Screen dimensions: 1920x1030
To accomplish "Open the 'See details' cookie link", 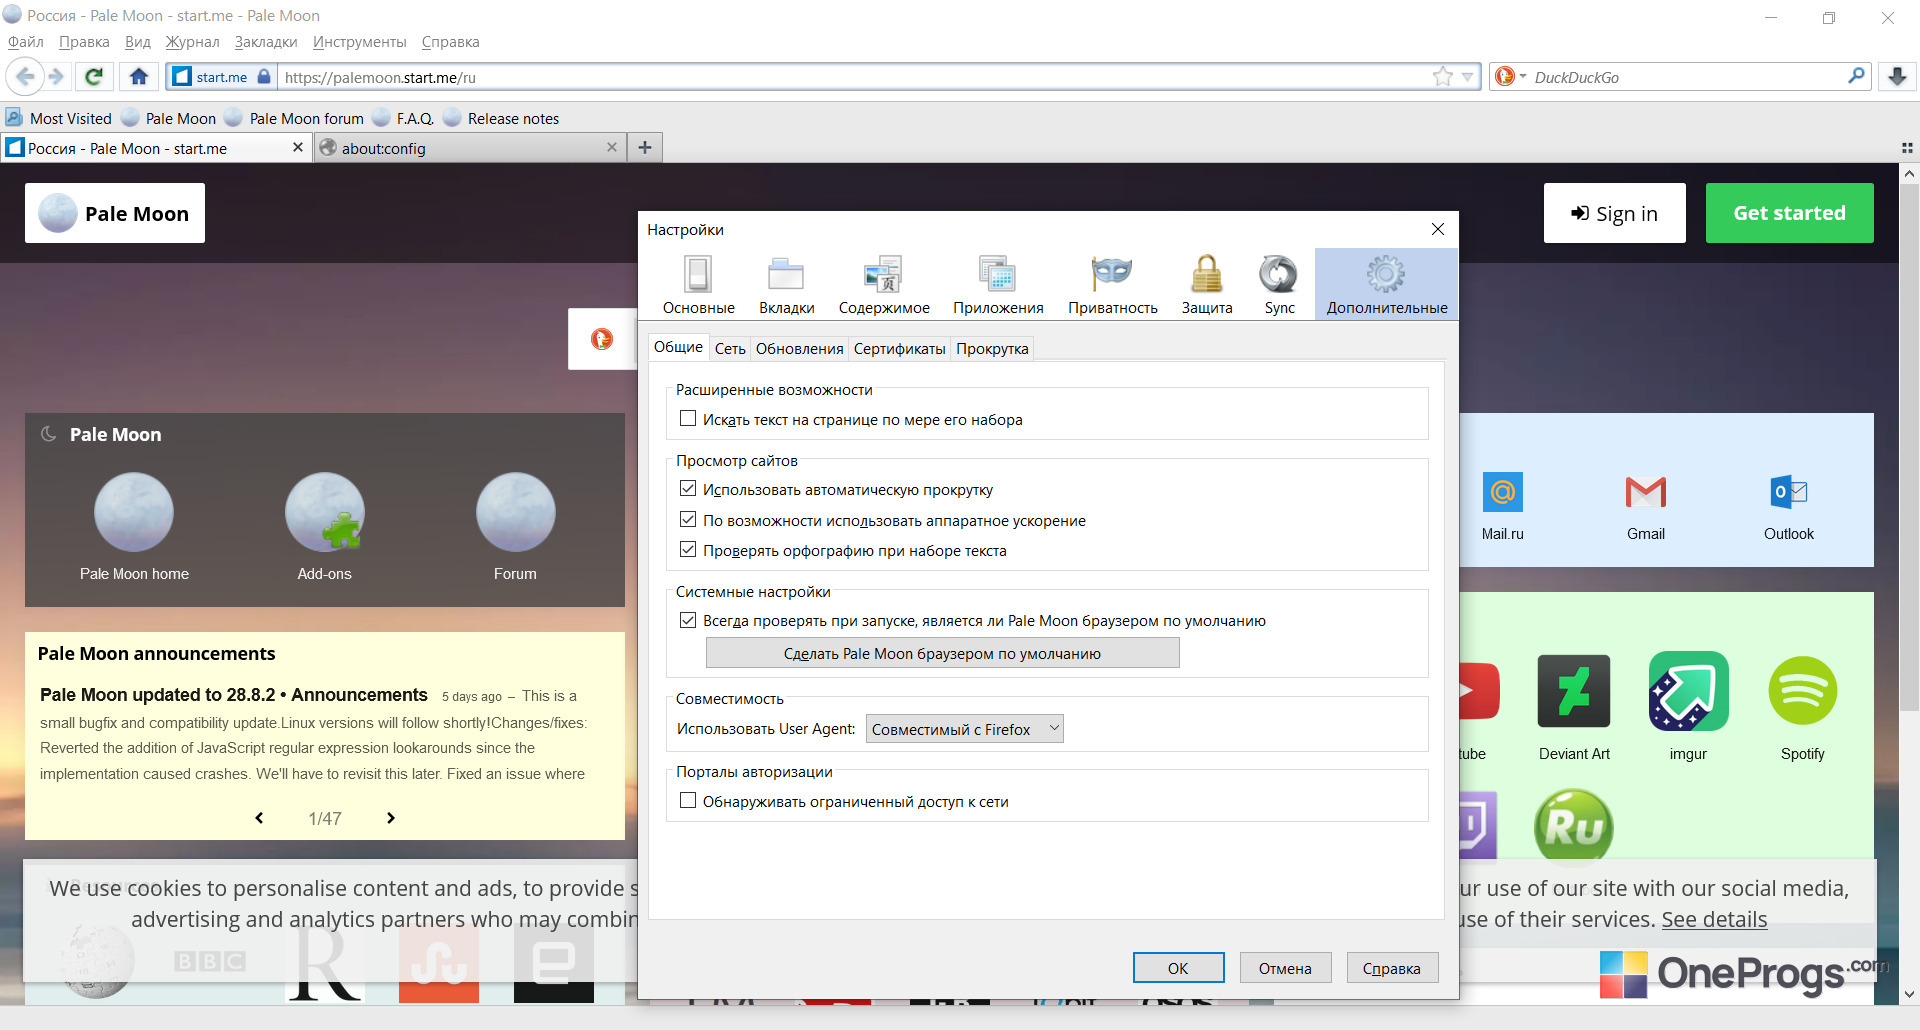I will point(1714,920).
